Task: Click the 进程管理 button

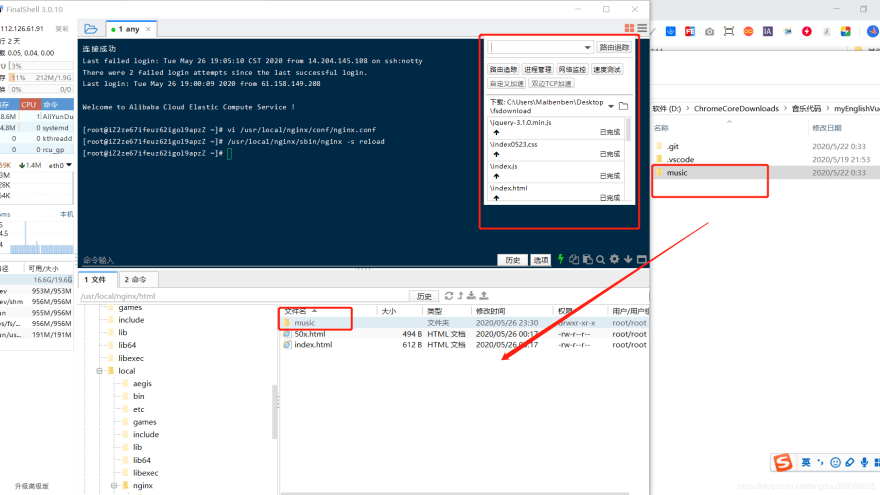Action: [x=538, y=70]
